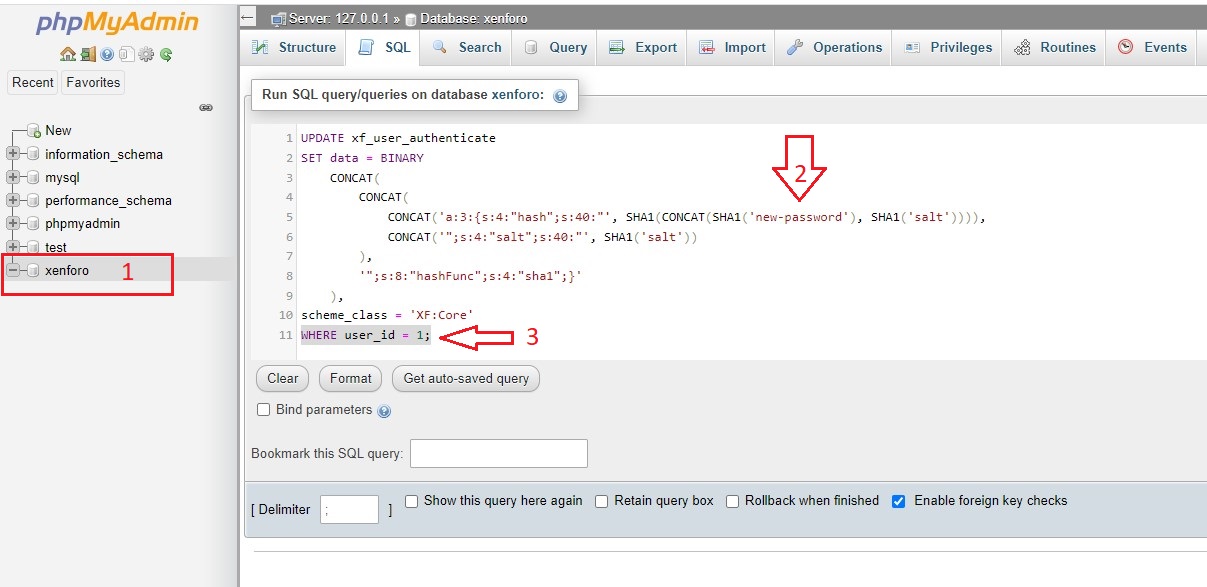Open the Search tab
The height and width of the screenshot is (587, 1207).
pyautogui.click(x=467, y=47)
